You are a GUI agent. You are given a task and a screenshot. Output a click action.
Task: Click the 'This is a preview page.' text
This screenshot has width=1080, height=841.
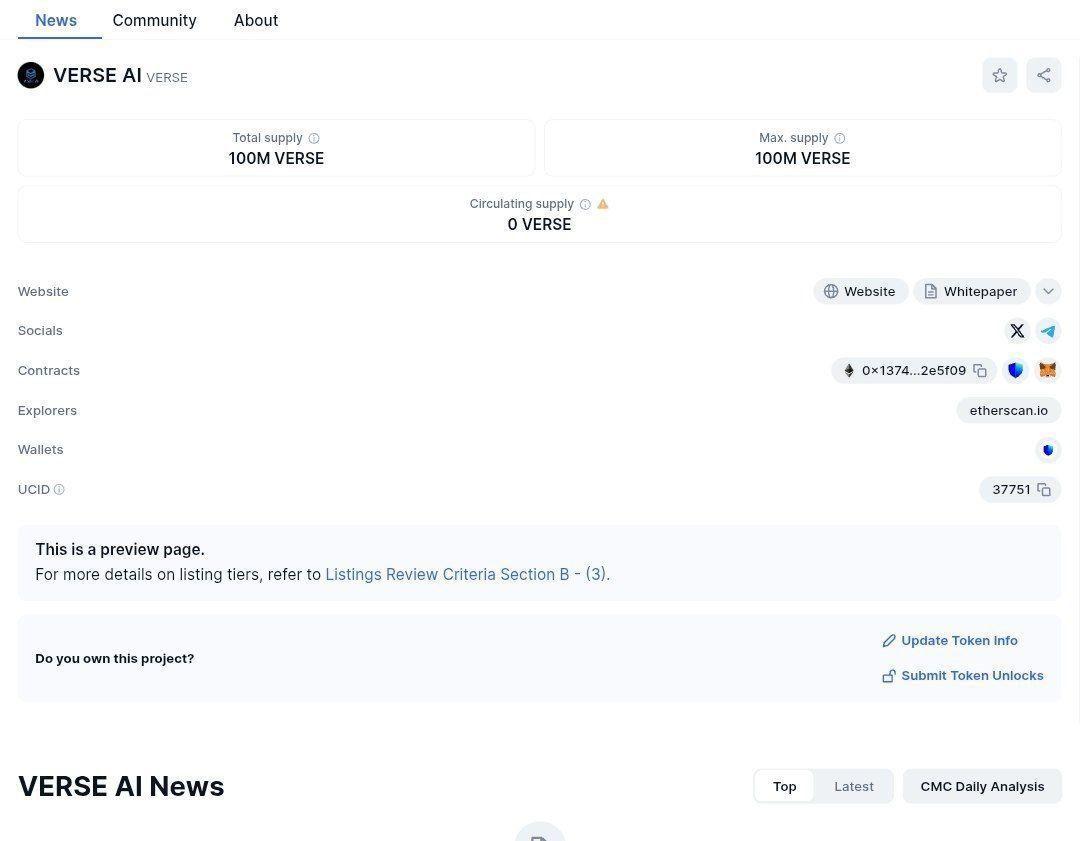click(120, 550)
